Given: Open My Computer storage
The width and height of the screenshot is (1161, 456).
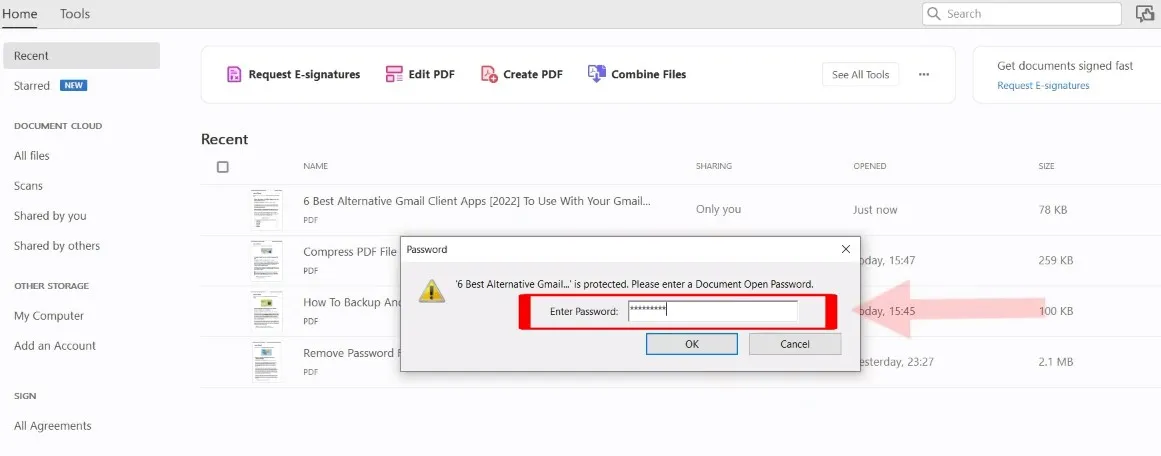Looking at the screenshot, I should tap(49, 316).
